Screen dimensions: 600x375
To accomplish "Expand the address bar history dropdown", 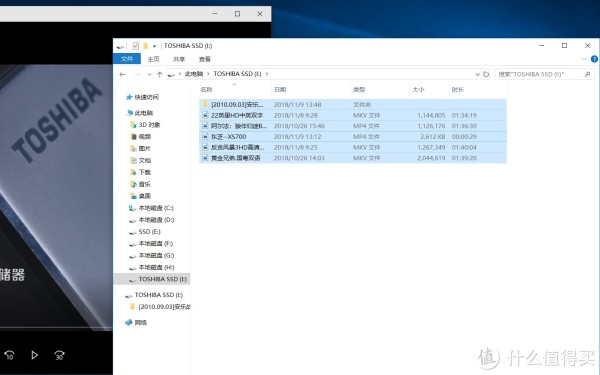I will [477, 74].
